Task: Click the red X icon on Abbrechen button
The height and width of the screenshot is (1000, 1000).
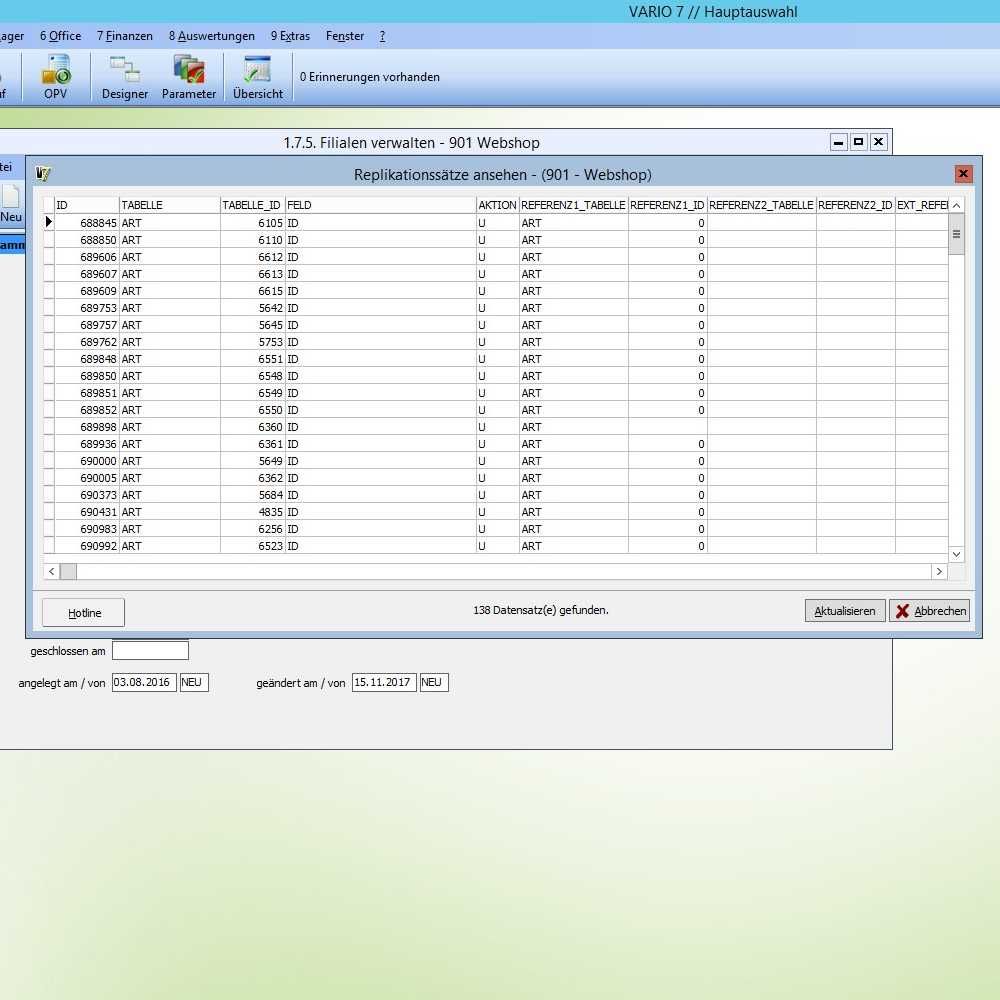Action: click(x=904, y=610)
